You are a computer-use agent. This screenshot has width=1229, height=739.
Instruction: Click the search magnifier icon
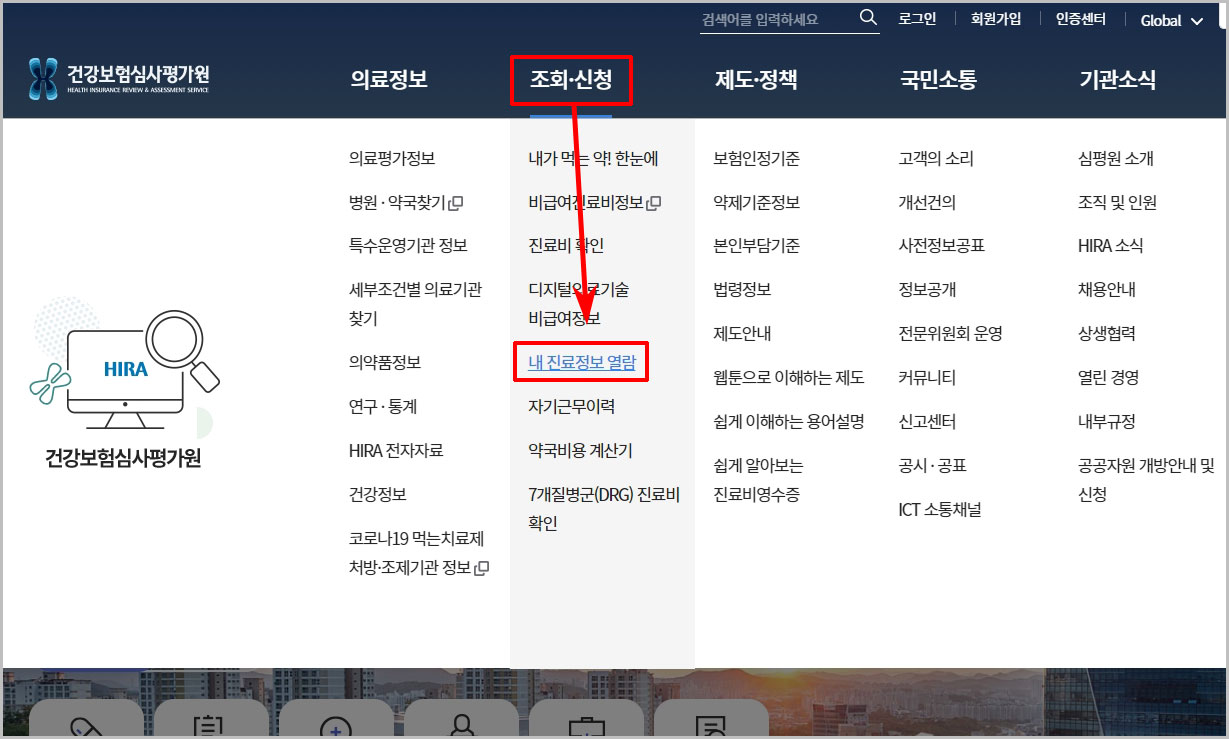(x=866, y=17)
